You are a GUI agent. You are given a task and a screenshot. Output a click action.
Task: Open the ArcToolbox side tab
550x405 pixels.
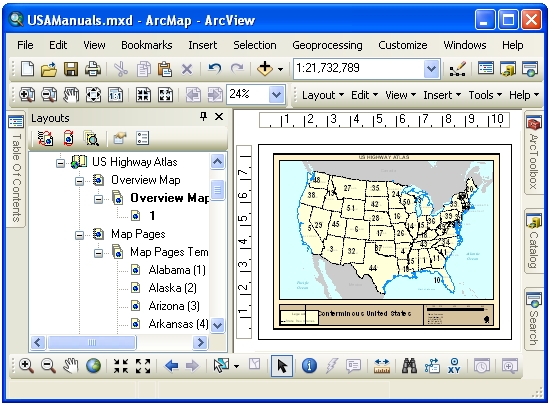pos(533,153)
